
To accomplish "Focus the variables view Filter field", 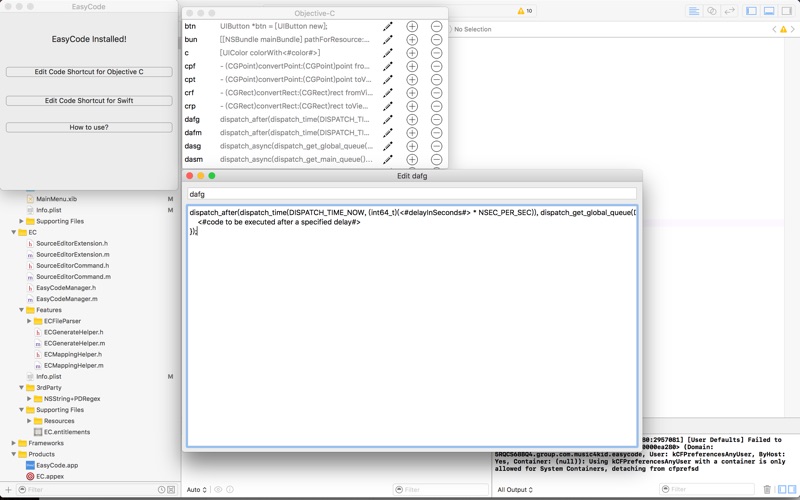I will pos(440,489).
